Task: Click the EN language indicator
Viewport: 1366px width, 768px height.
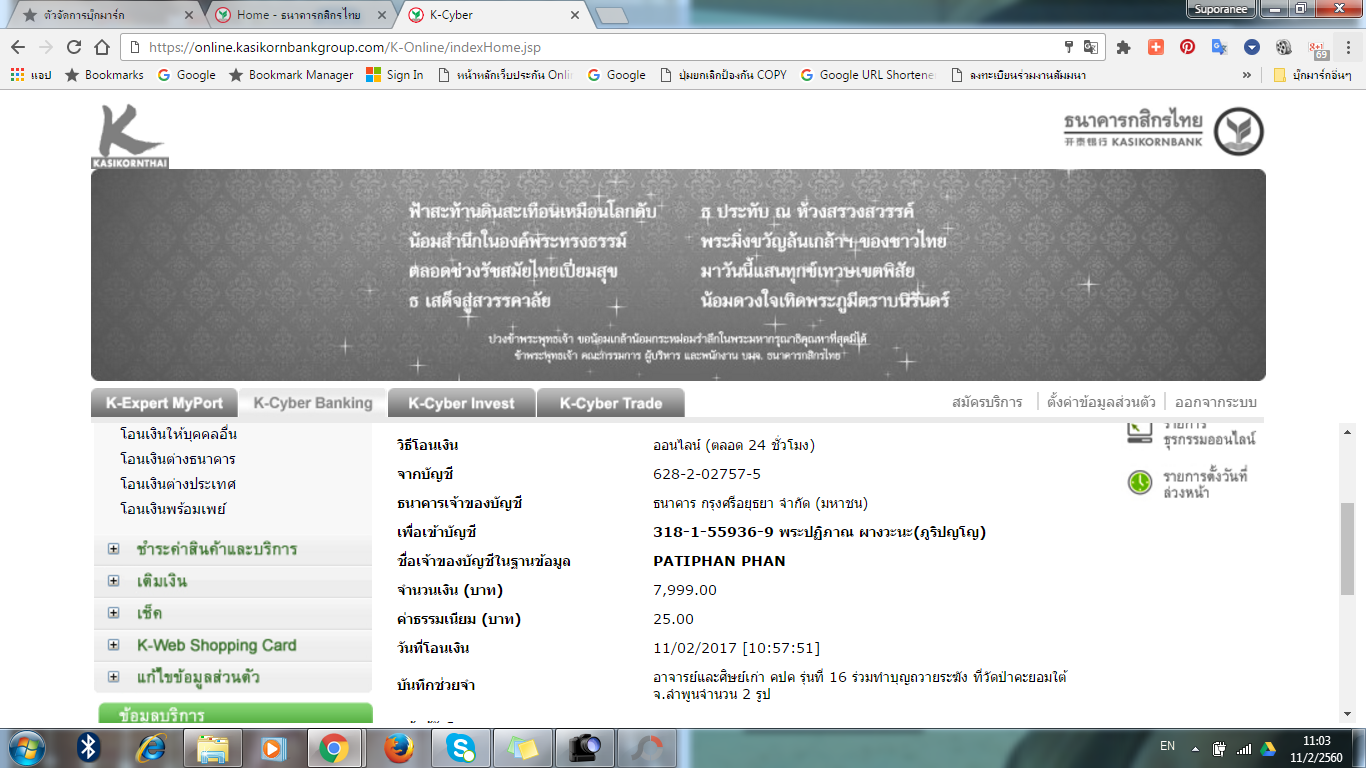Action: pos(1167,746)
